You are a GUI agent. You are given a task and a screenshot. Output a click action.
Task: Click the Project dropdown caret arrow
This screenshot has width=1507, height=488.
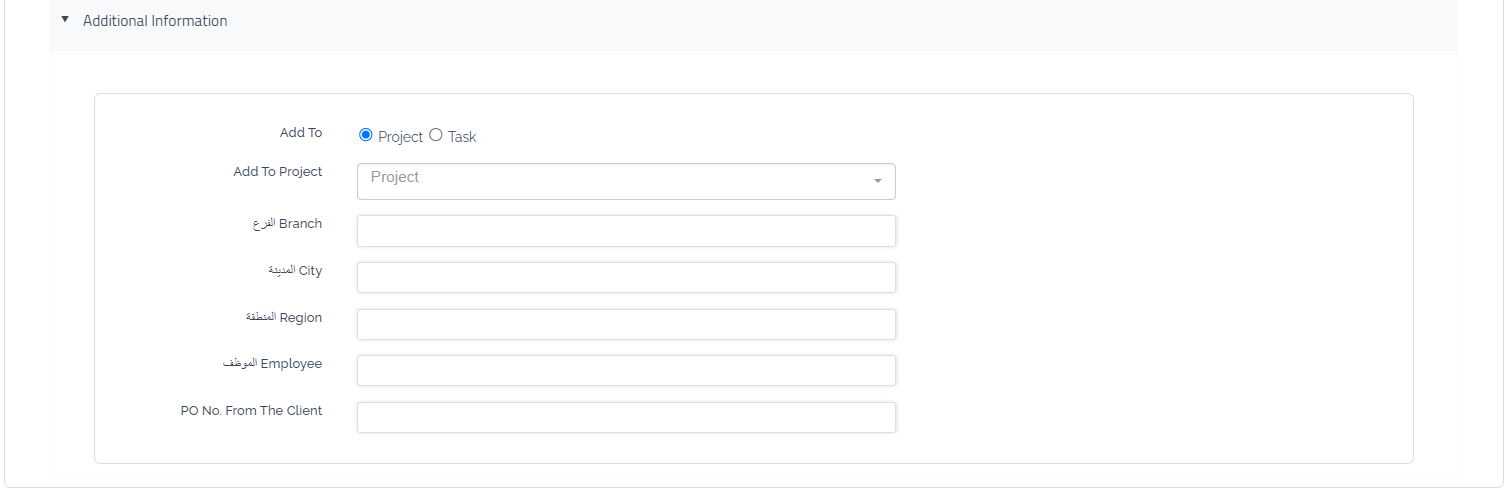click(878, 181)
